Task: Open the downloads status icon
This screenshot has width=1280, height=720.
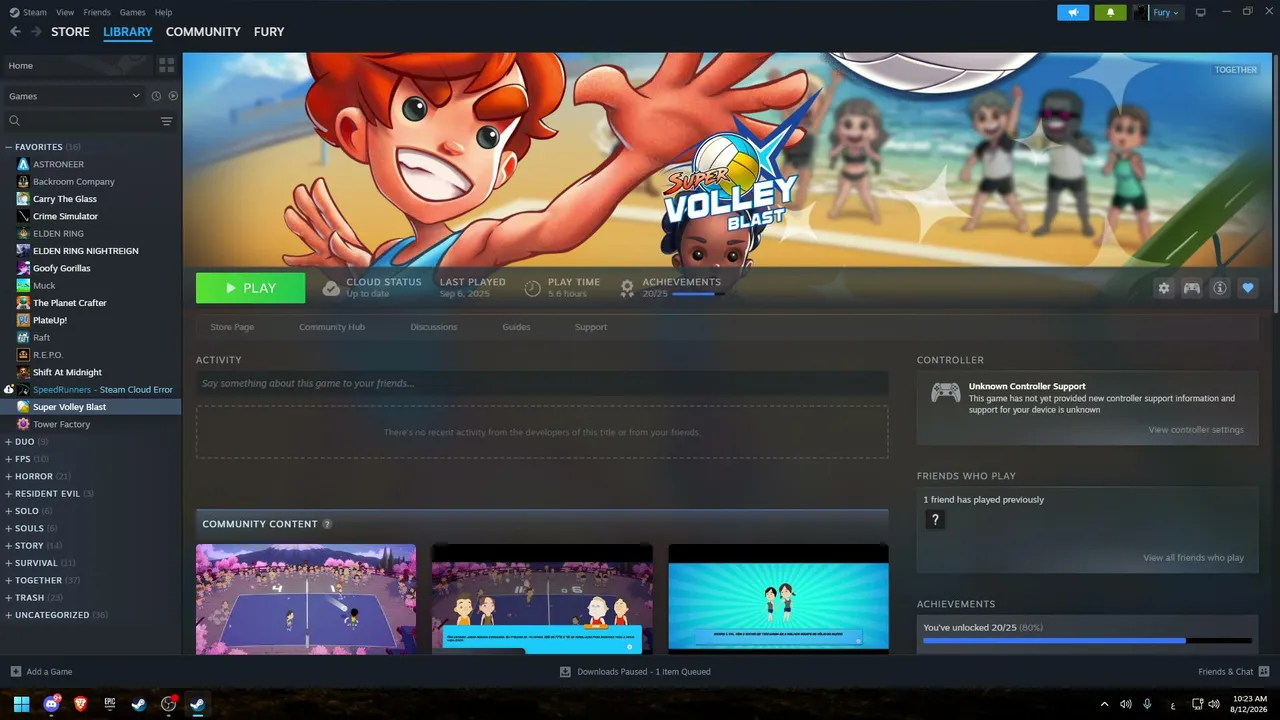Action: pos(565,672)
